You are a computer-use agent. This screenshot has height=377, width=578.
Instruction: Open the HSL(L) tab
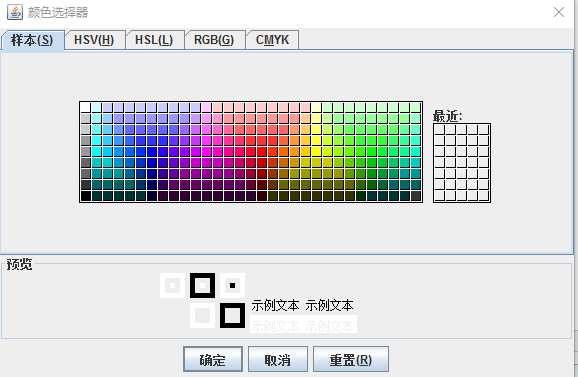[154, 40]
